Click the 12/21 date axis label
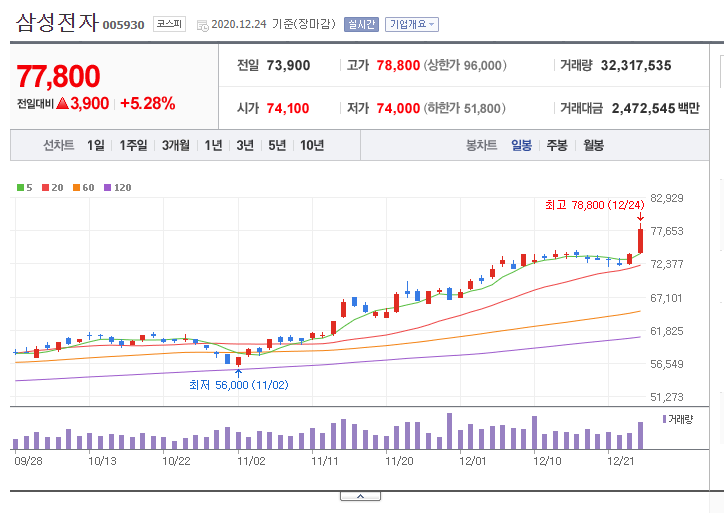Screen dimensions: 724x513 click(621, 461)
